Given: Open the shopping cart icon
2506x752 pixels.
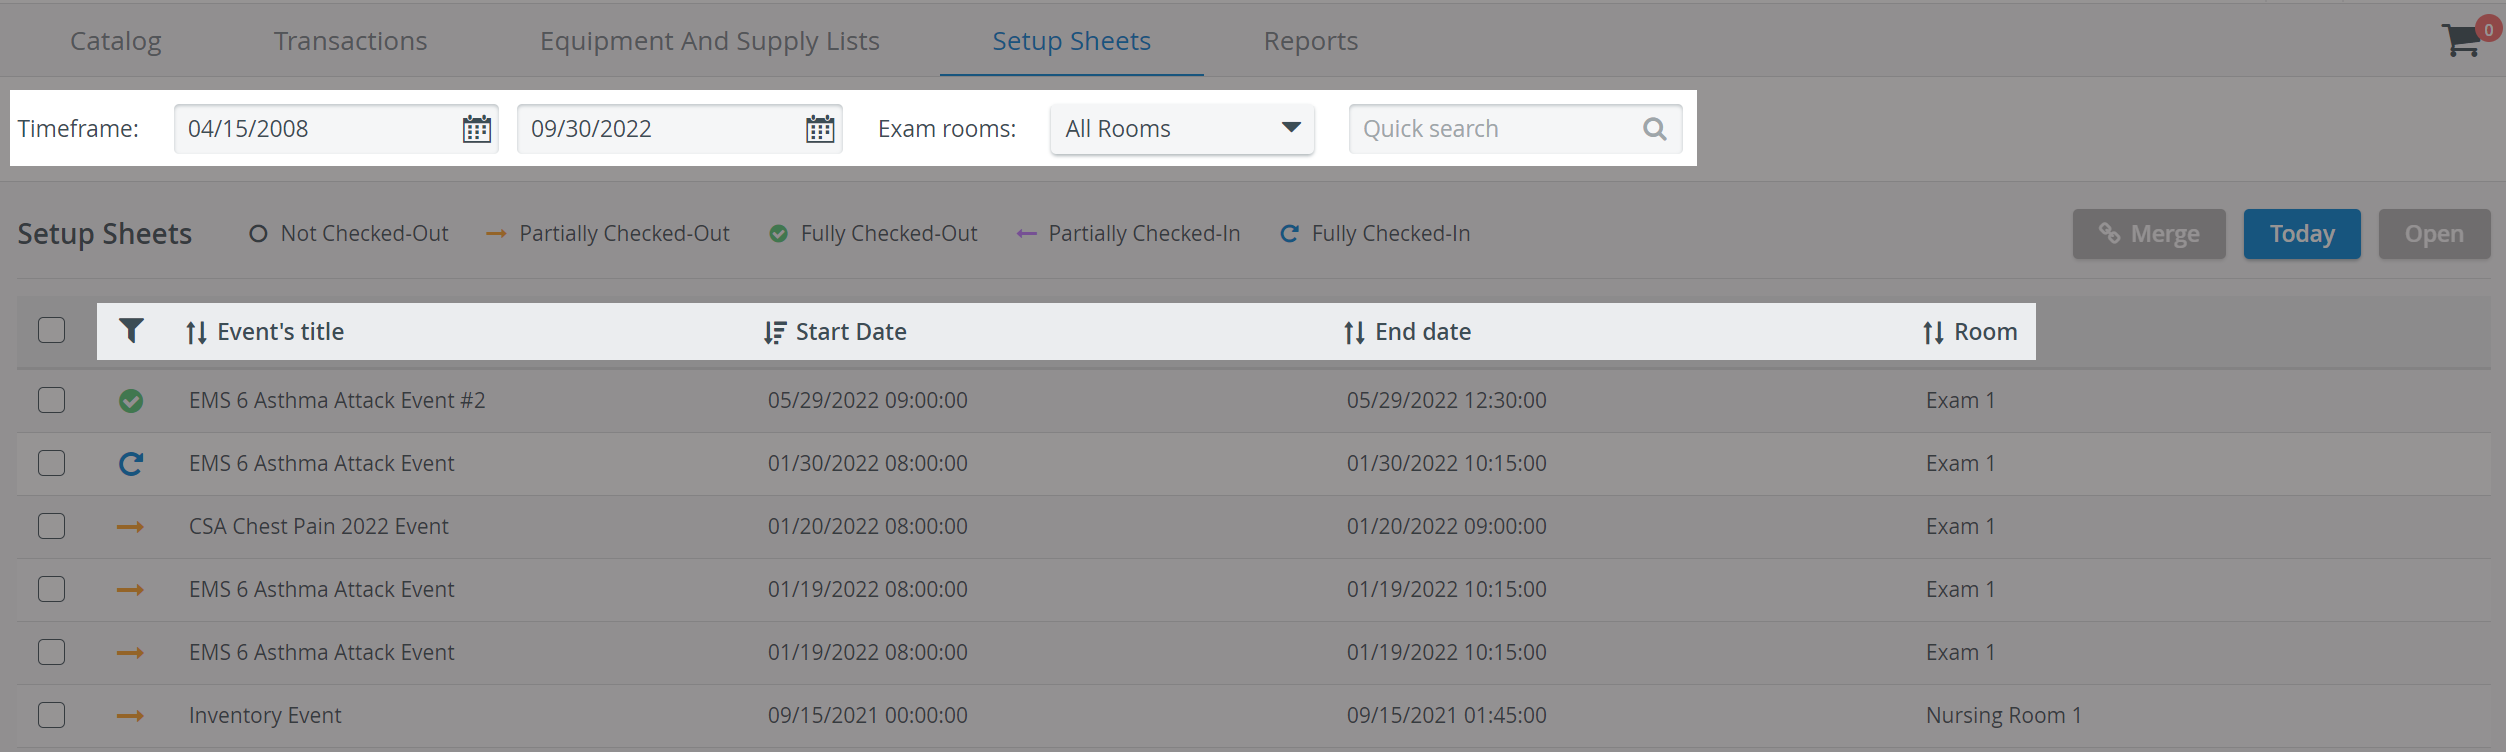Looking at the screenshot, I should pos(2461,40).
